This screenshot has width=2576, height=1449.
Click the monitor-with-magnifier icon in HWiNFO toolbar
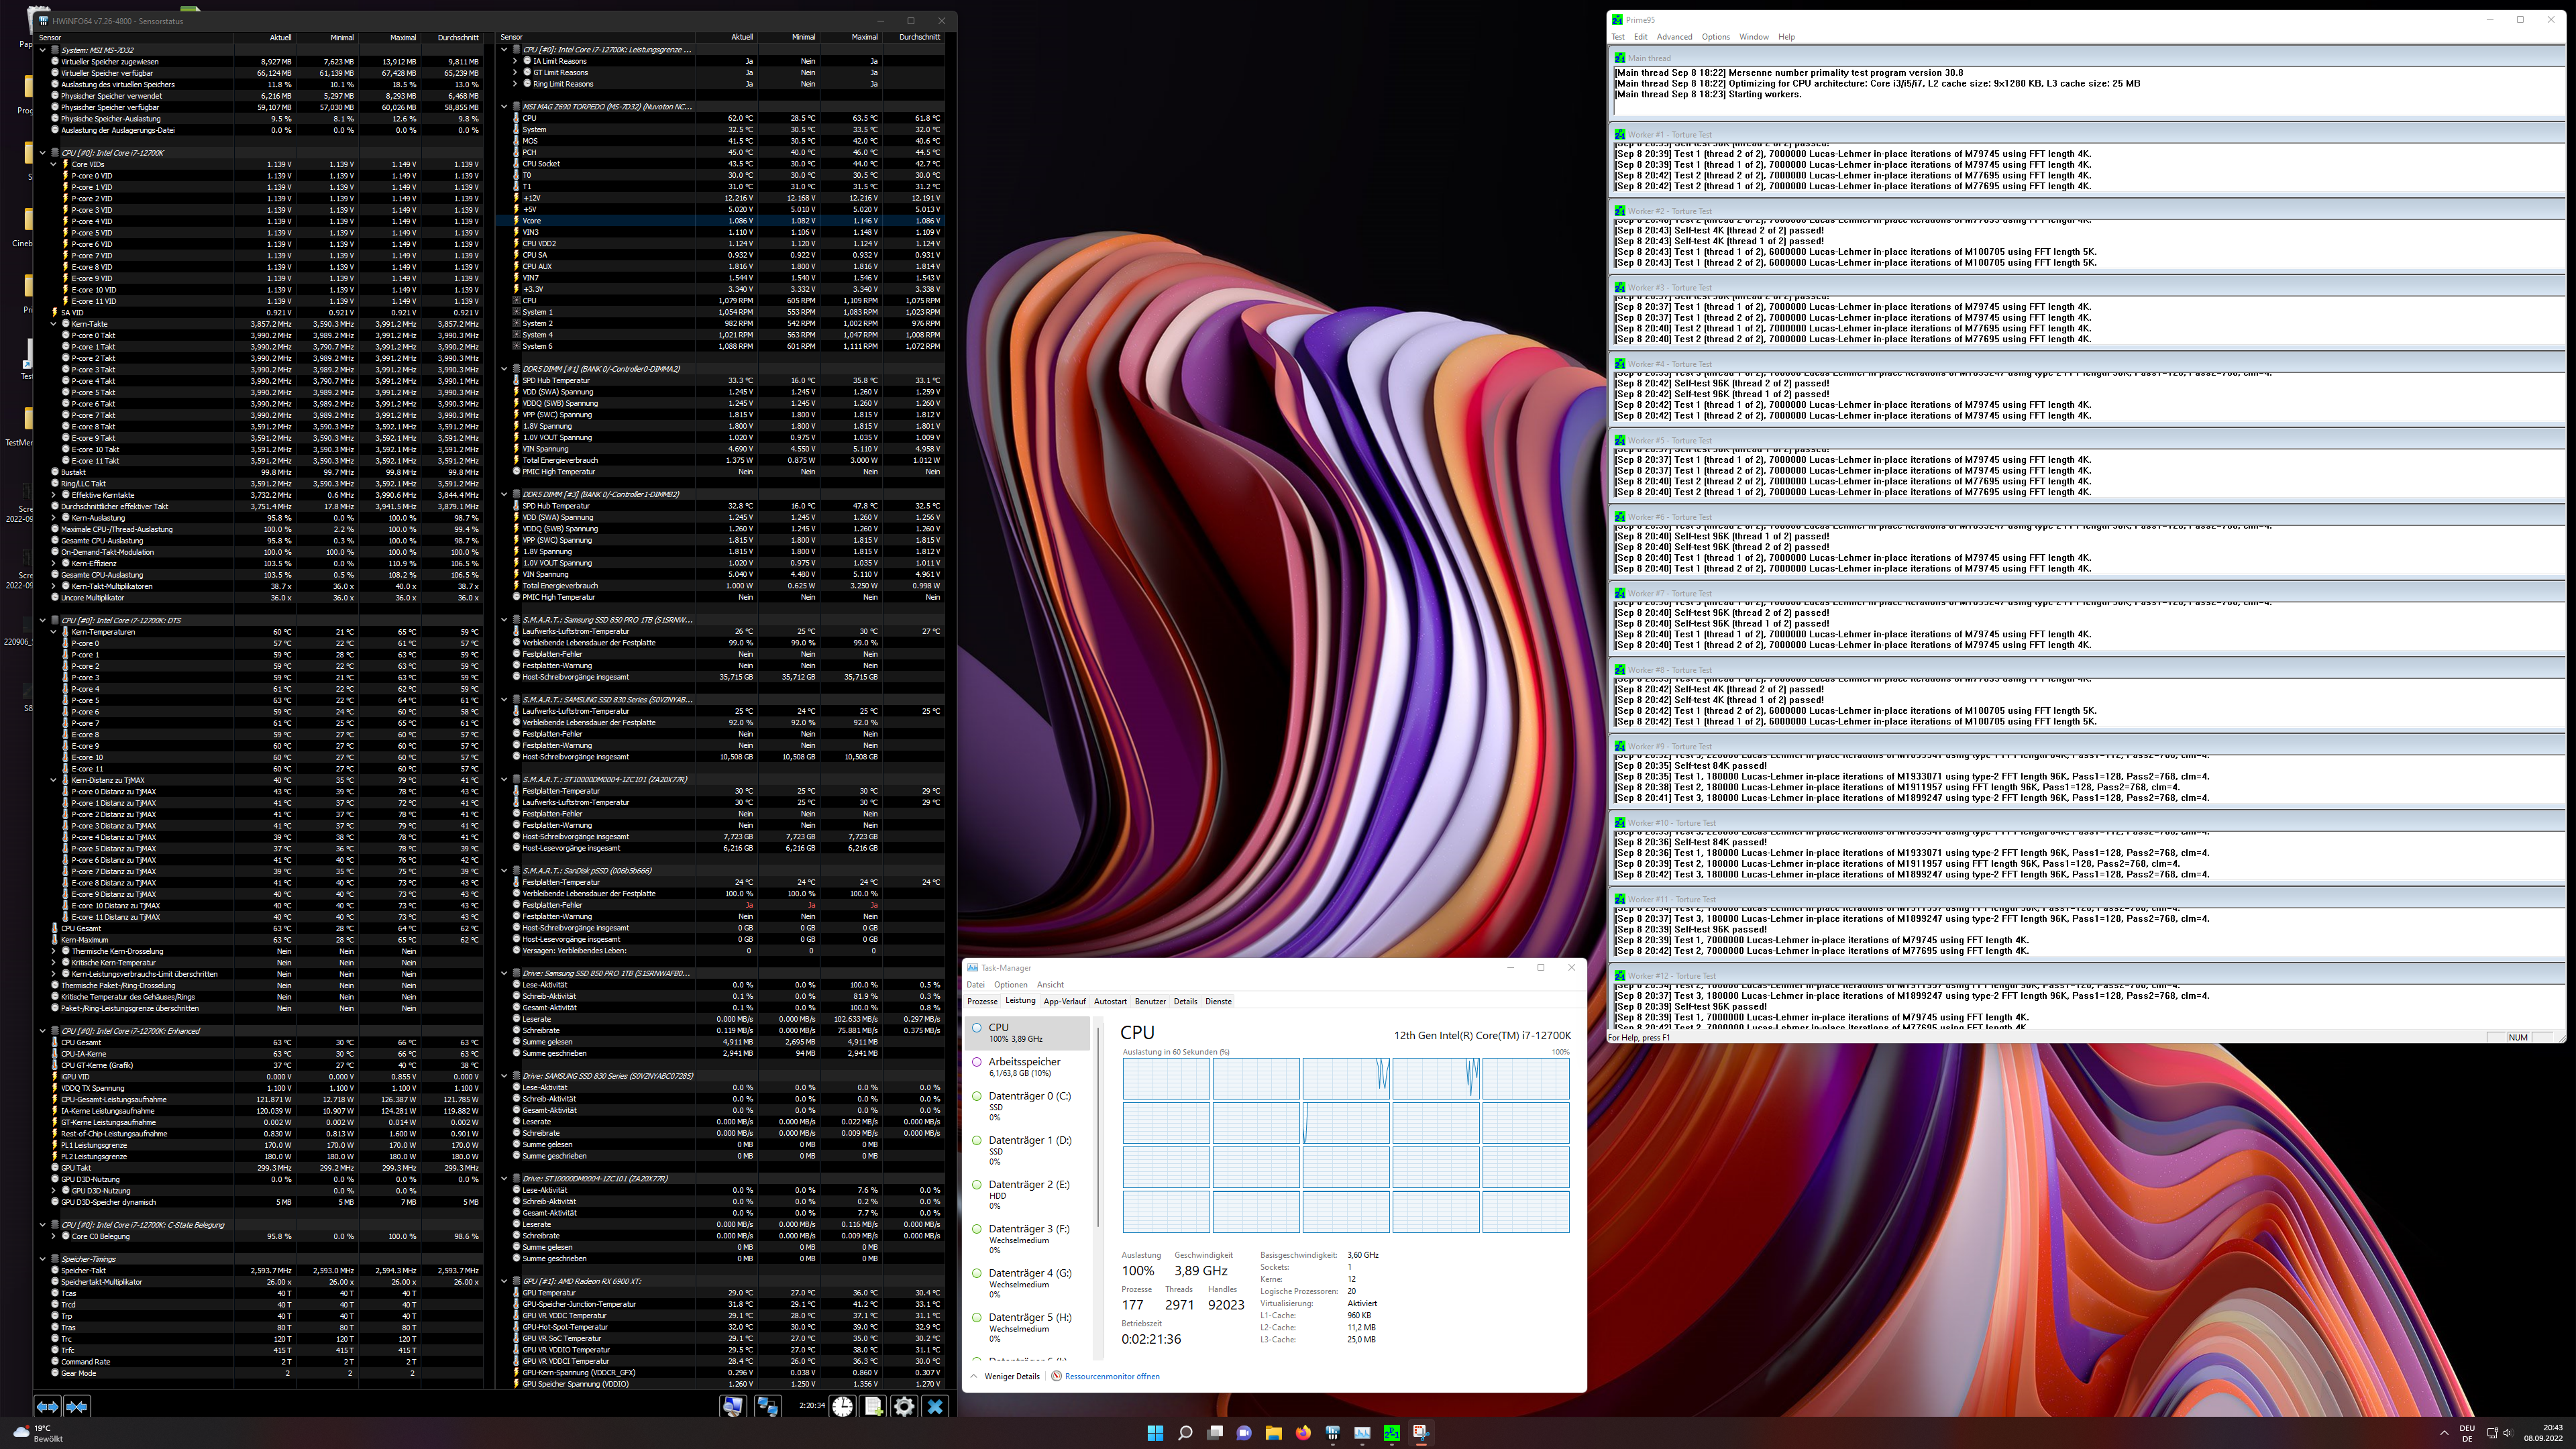733,1406
